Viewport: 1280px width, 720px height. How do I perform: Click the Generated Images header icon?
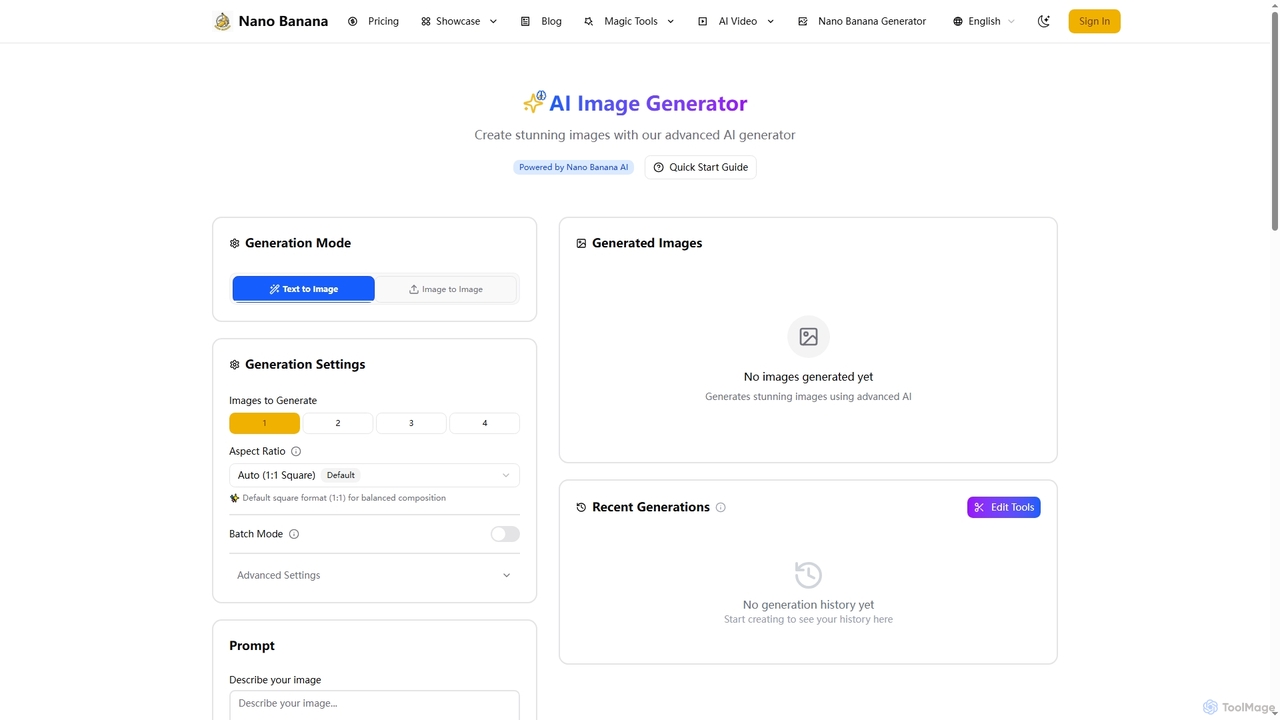[x=581, y=243]
